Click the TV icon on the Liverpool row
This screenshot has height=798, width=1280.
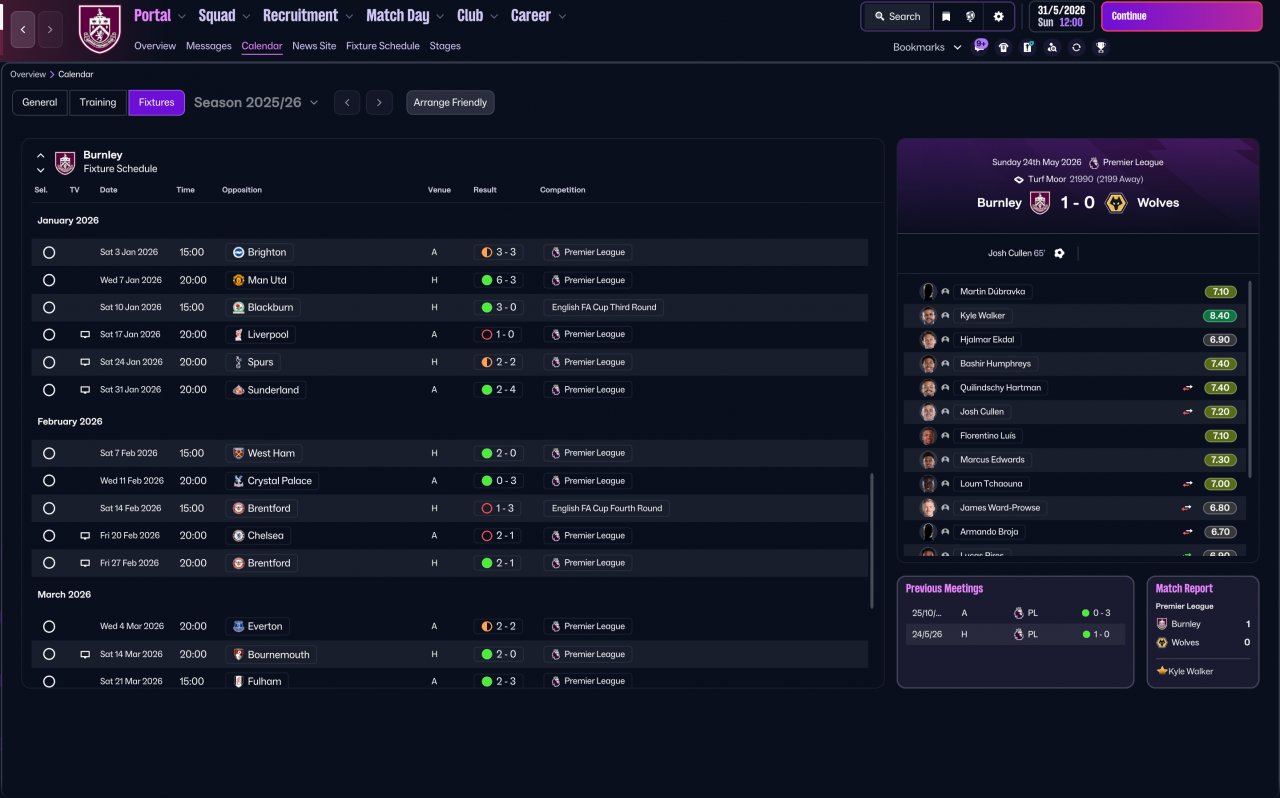(x=85, y=334)
